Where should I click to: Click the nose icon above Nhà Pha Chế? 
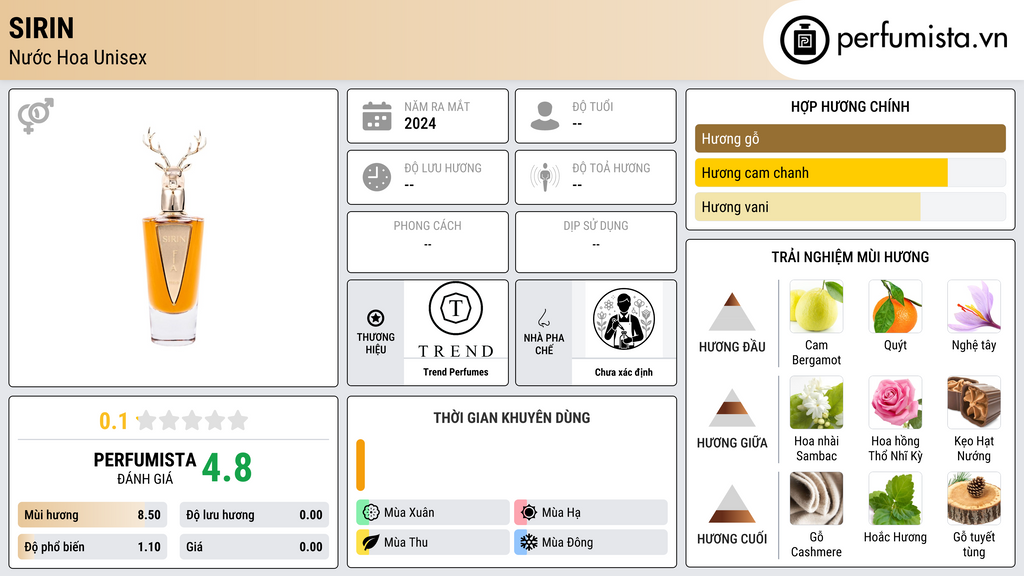[x=543, y=318]
